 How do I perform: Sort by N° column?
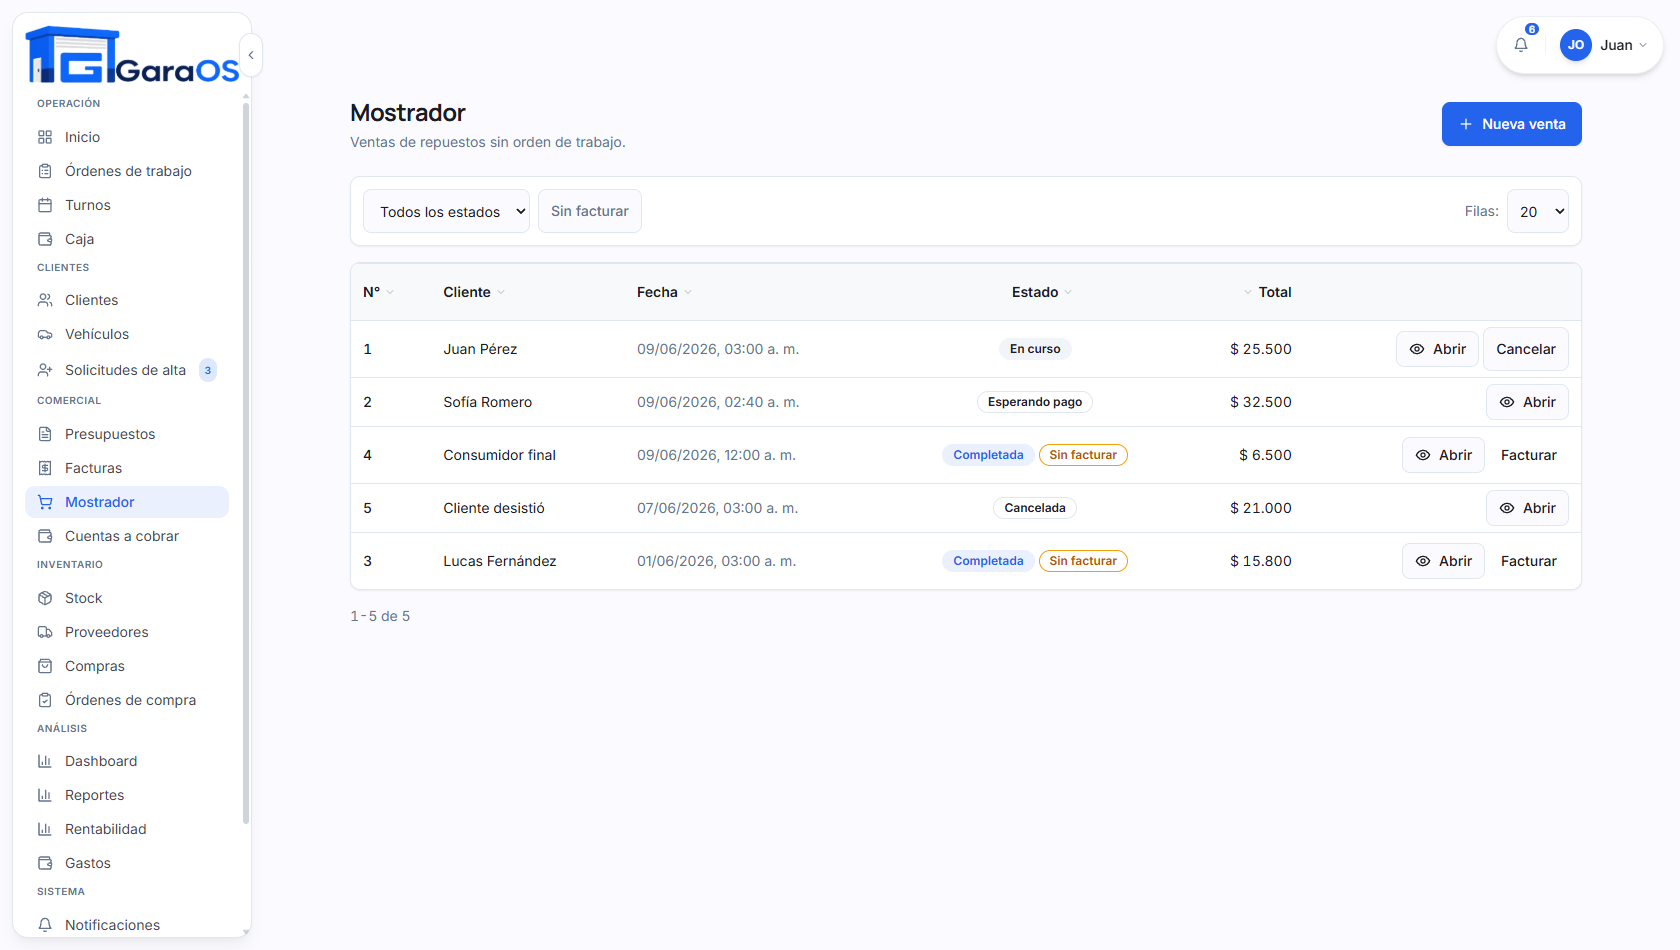(378, 292)
